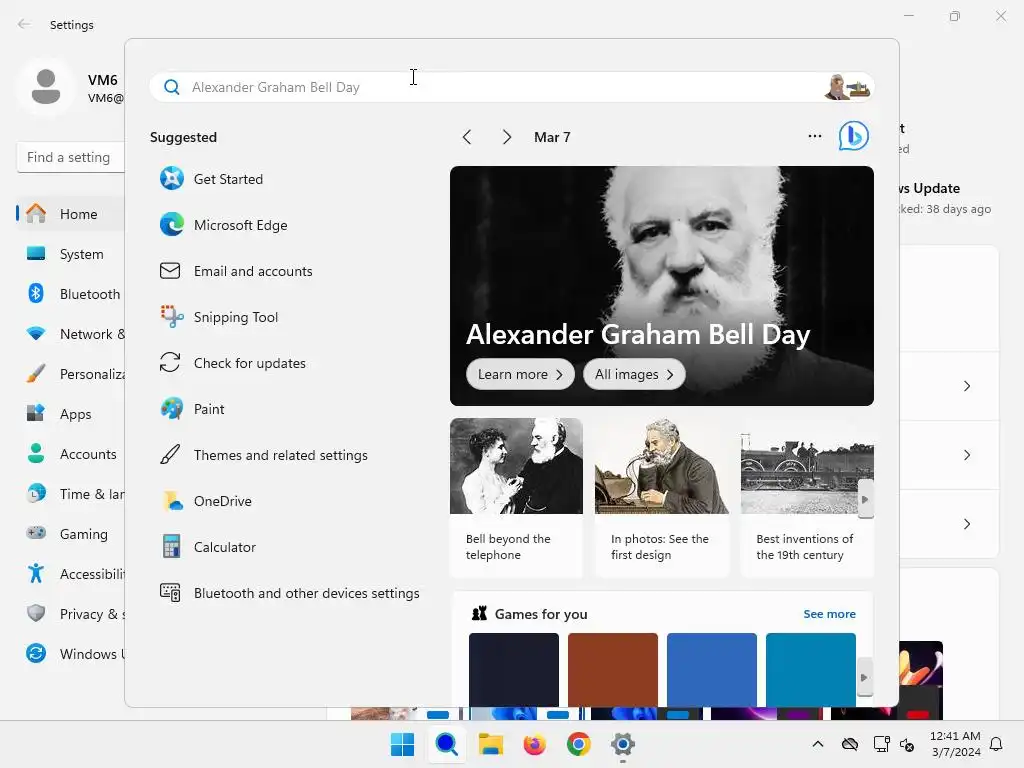Open In photos: See the first design card

662,498
